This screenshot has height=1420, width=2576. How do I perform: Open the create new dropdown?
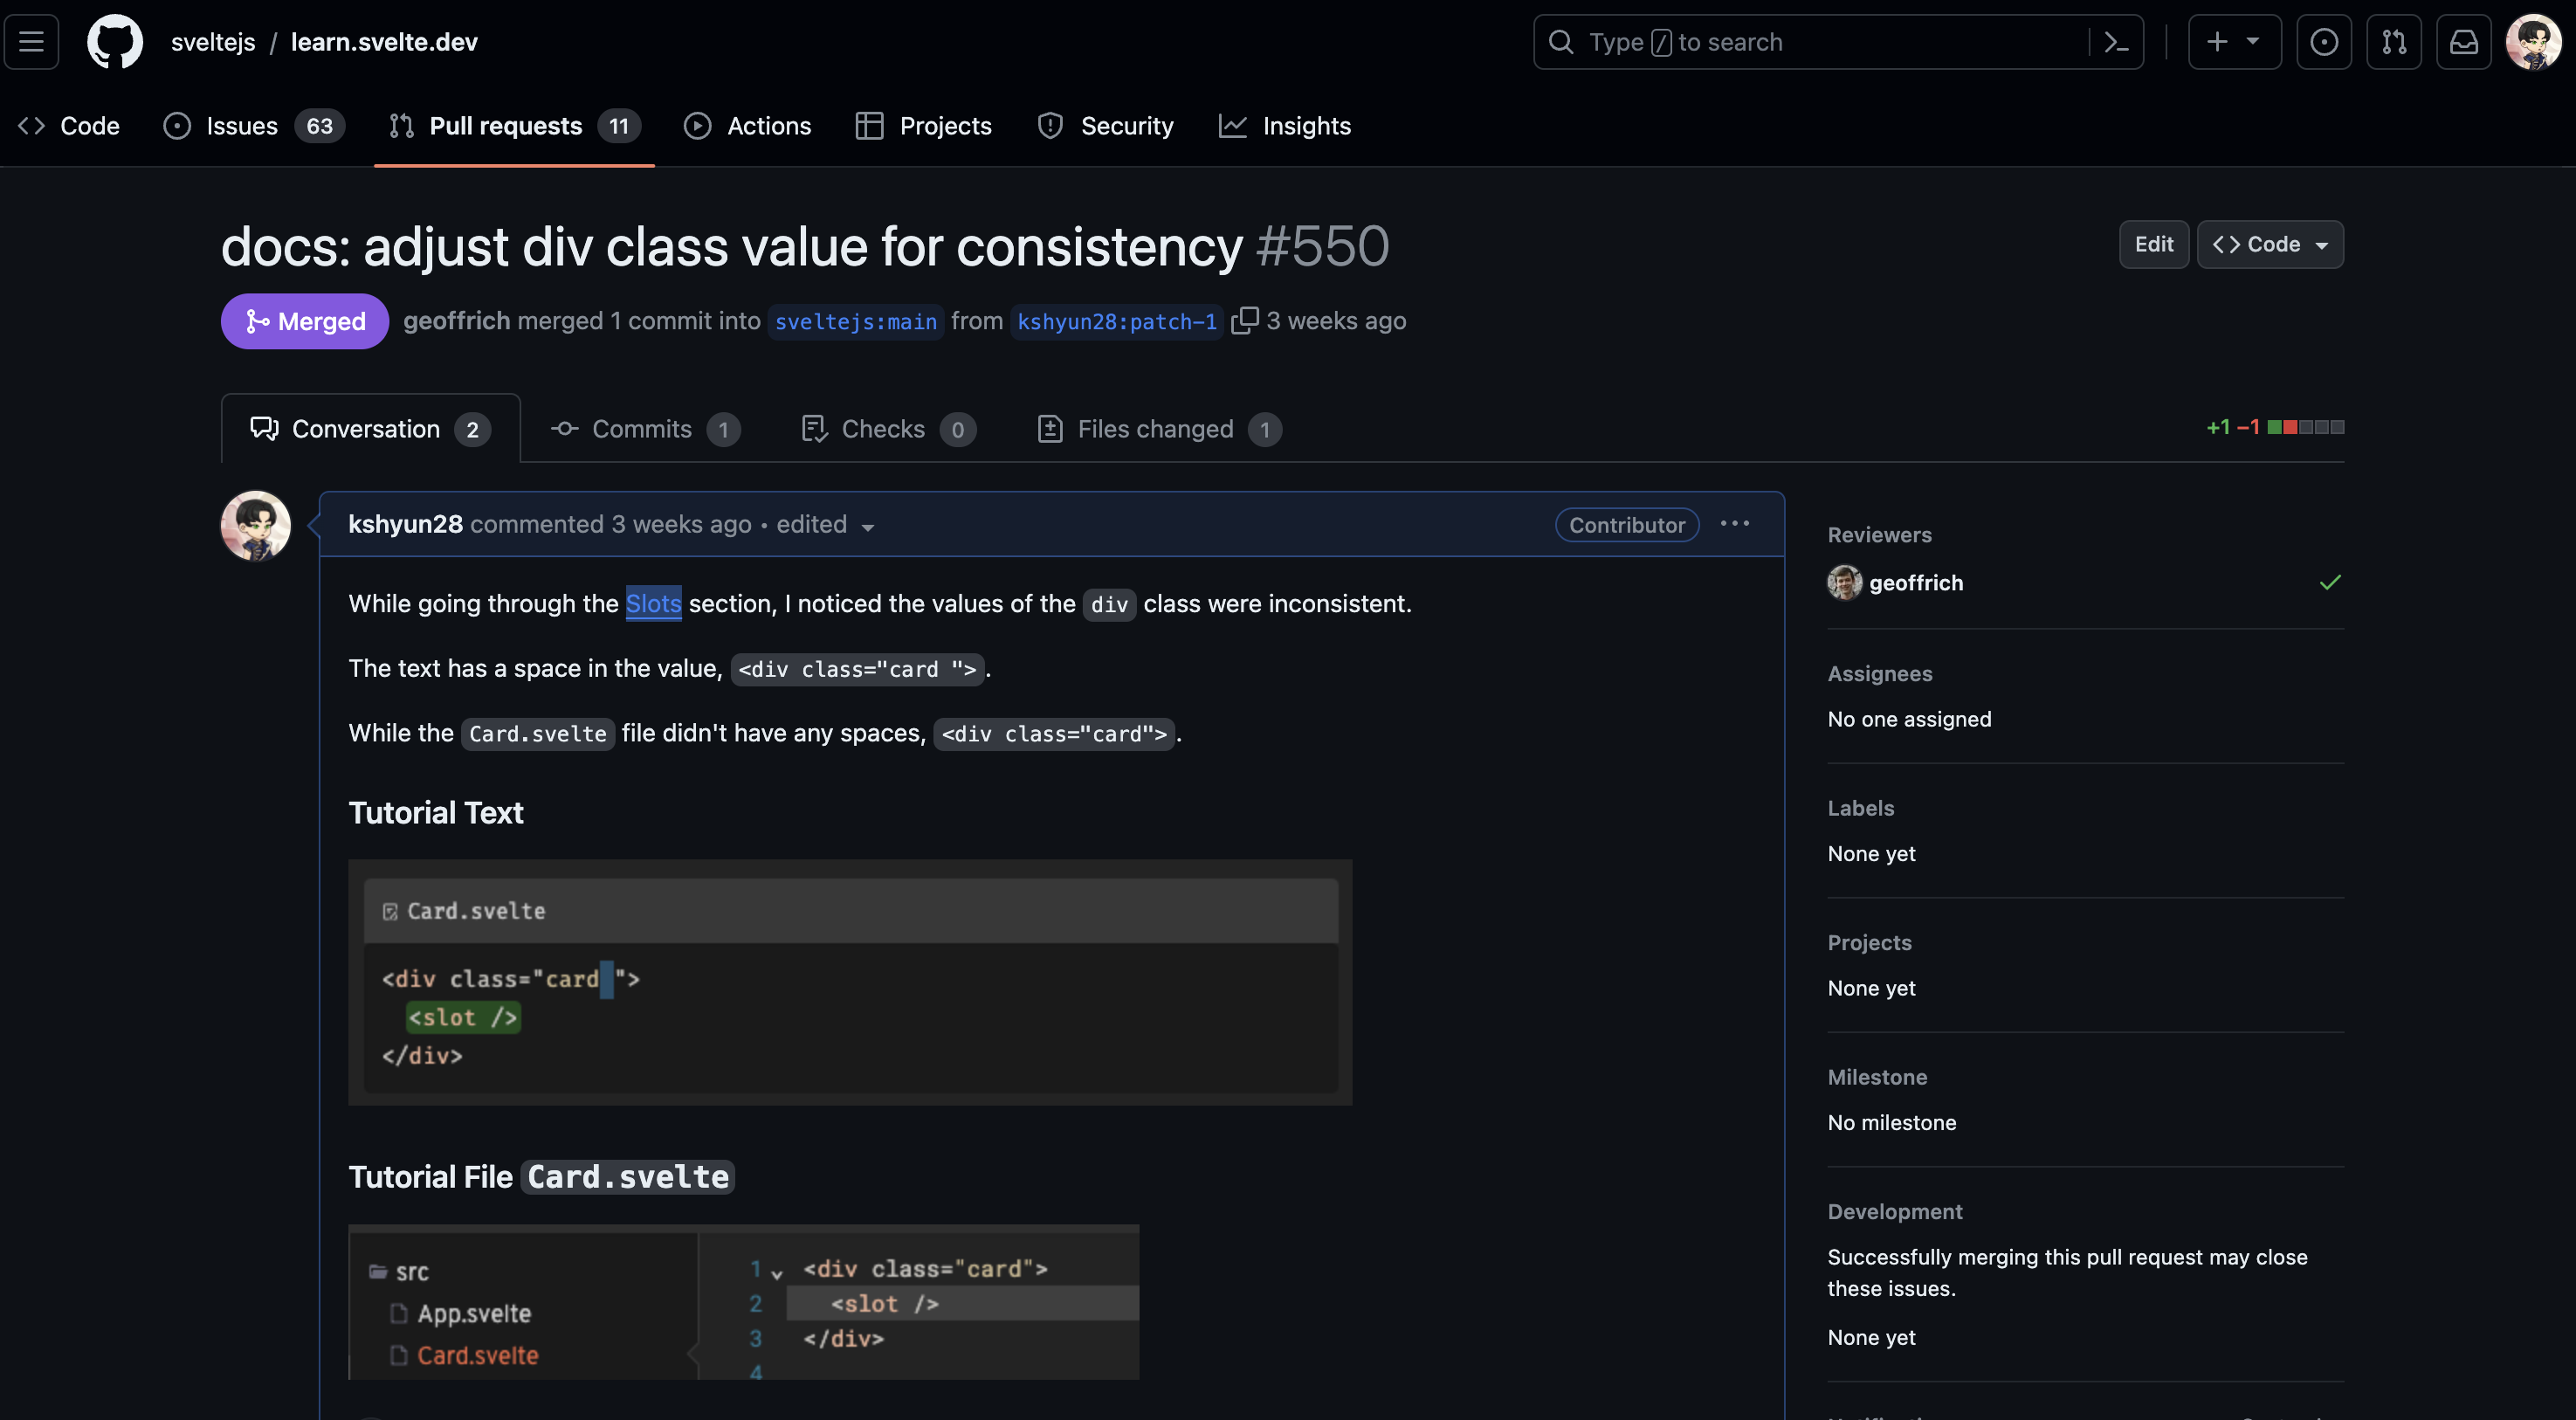[x=2235, y=41]
